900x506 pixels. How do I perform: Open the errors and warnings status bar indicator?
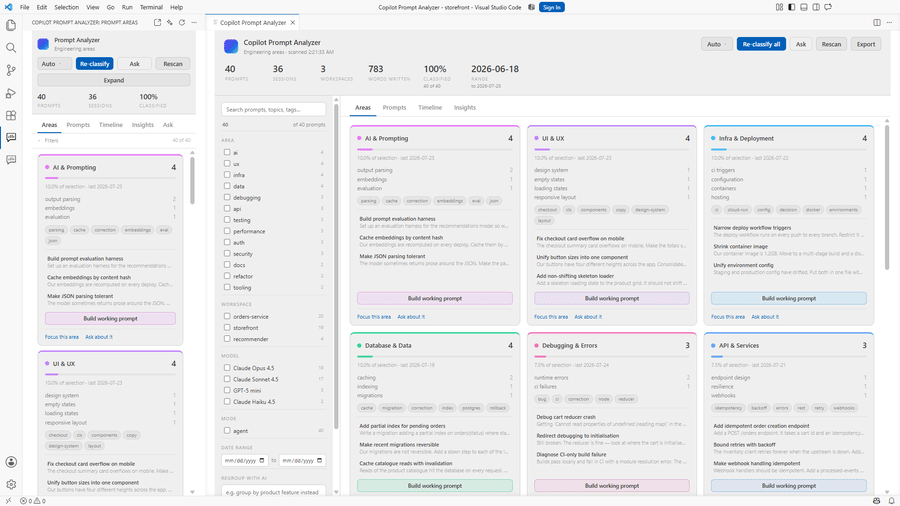(33, 501)
